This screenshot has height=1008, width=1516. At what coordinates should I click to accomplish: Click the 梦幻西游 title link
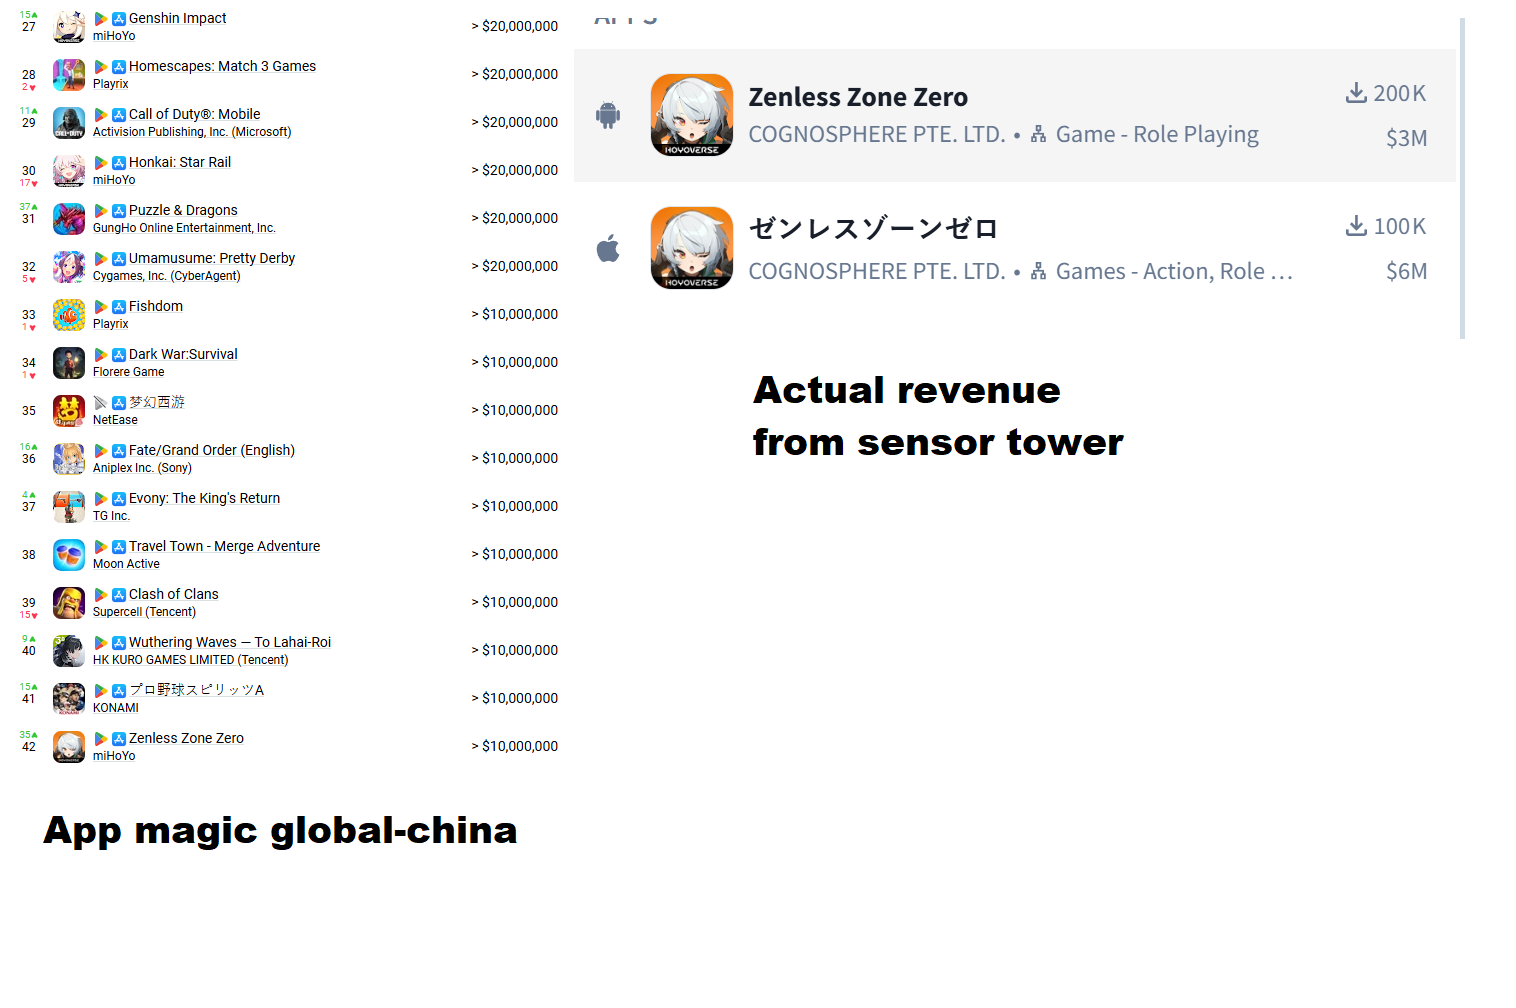[157, 403]
